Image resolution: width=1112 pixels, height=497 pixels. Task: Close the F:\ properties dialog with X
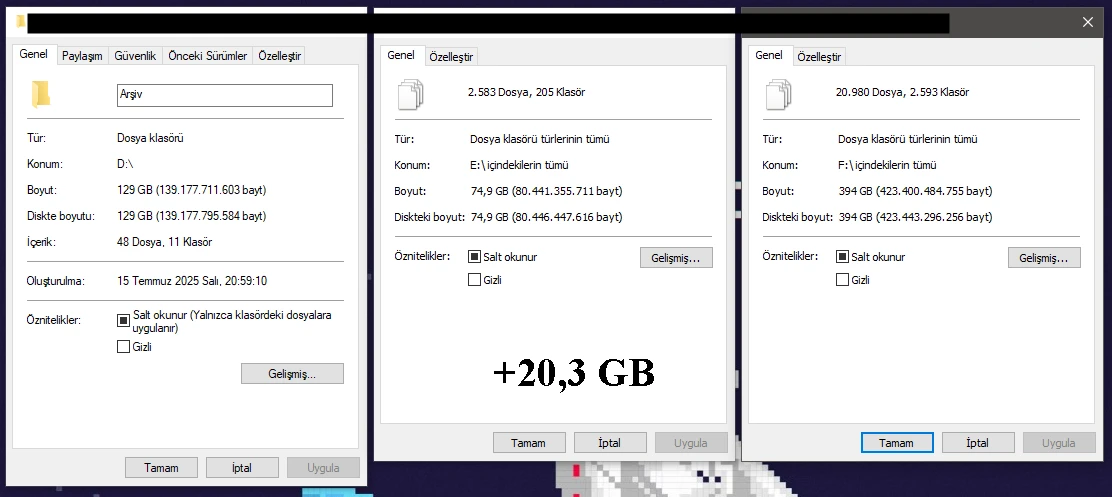(1088, 22)
